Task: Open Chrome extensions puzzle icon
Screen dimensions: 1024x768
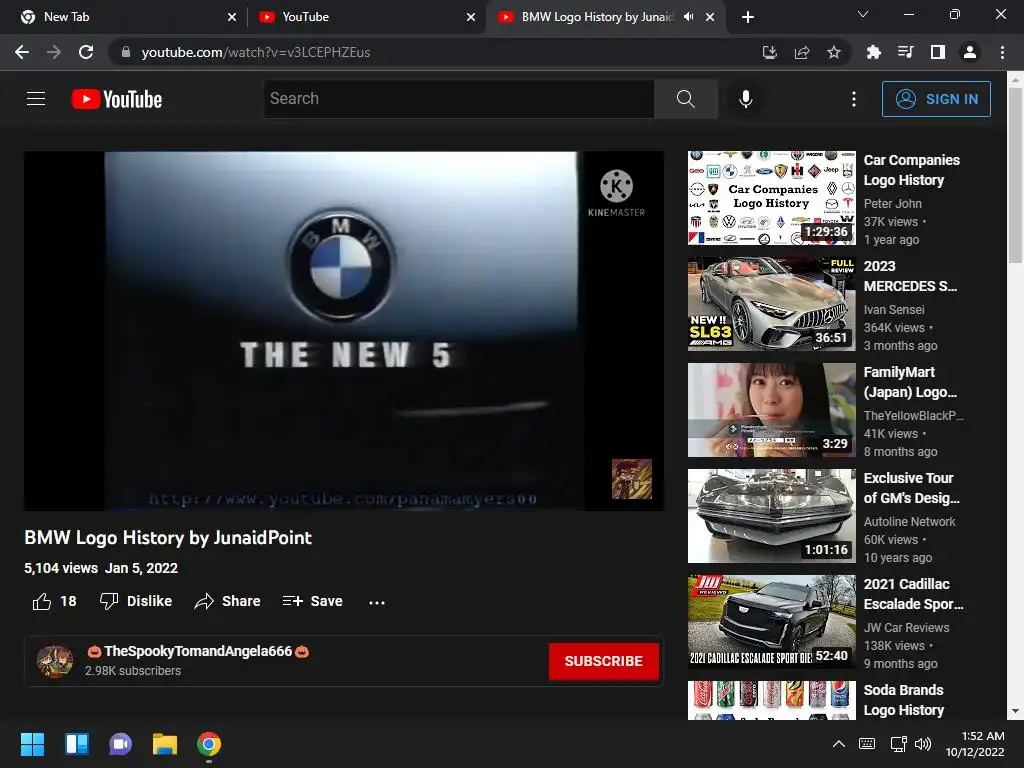Action: tap(873, 52)
